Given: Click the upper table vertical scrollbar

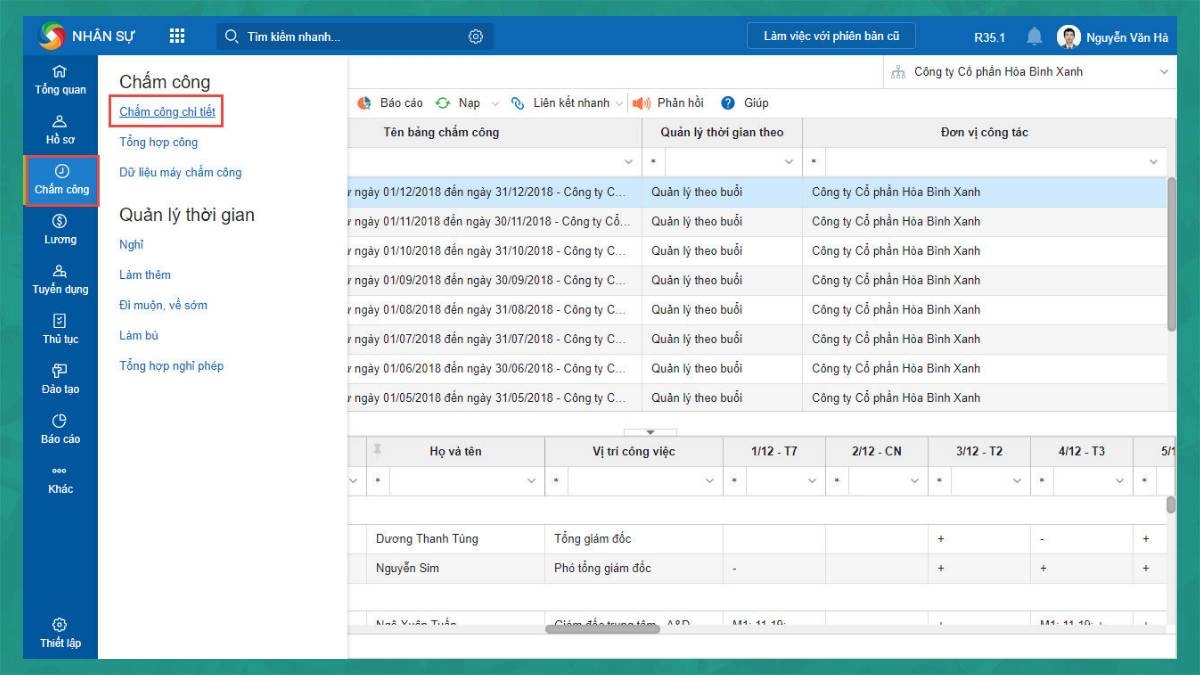Looking at the screenshot, I should (1172, 255).
